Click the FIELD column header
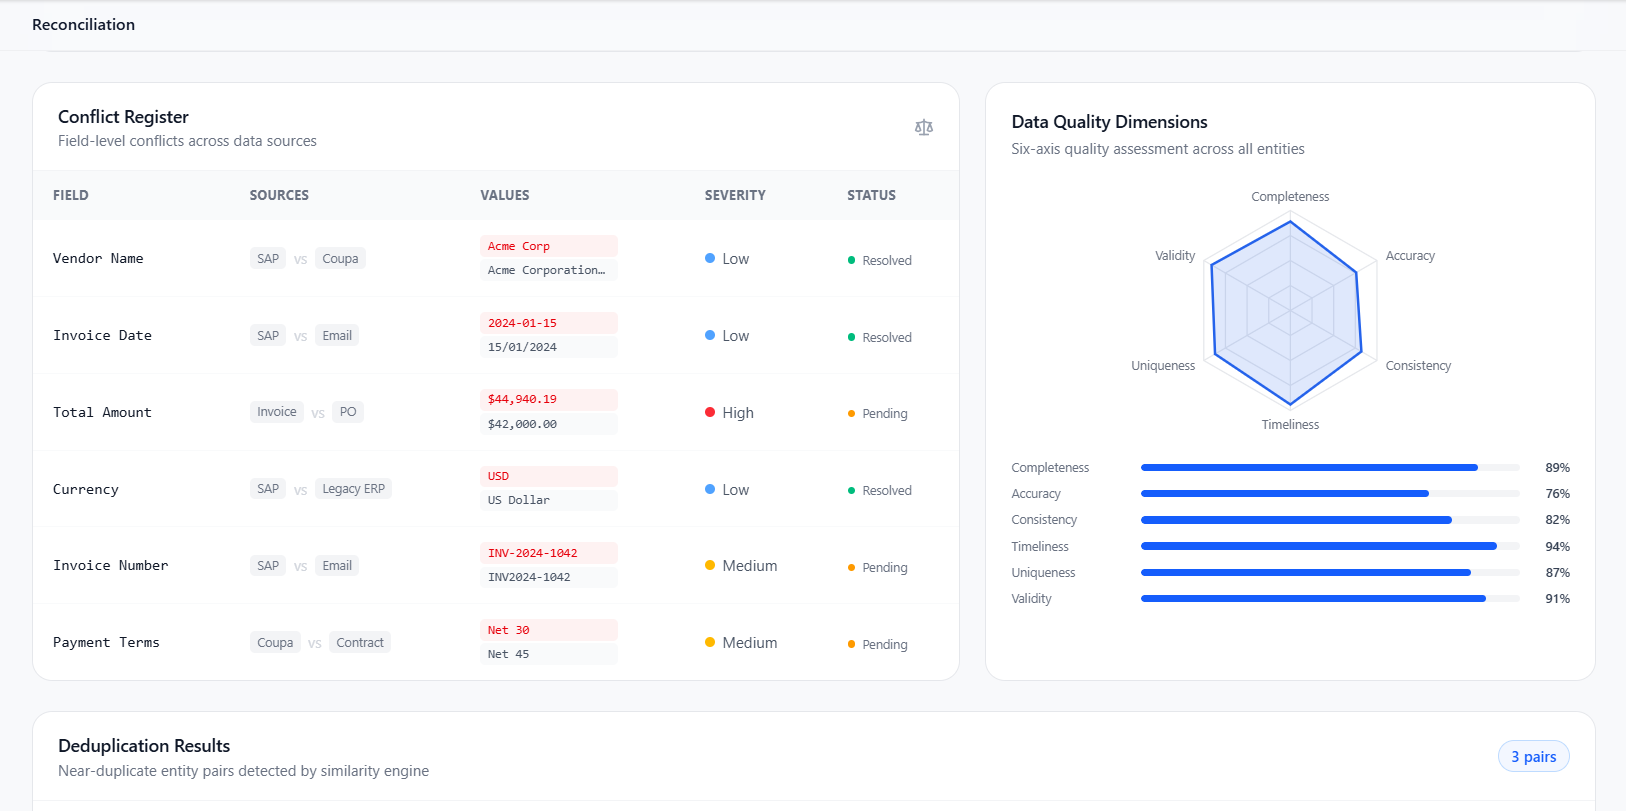Viewport: 1626px width, 811px height. [x=71, y=195]
